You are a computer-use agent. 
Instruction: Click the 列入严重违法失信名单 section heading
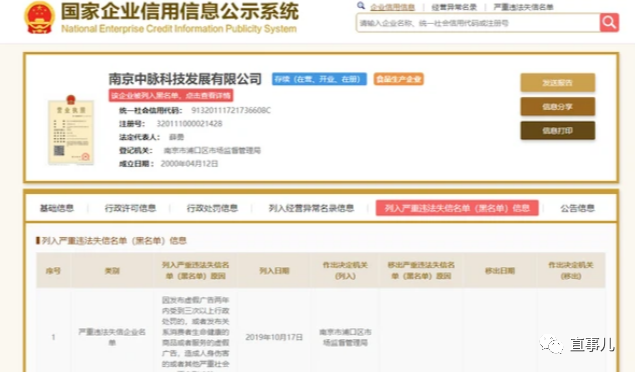pyautogui.click(x=114, y=241)
